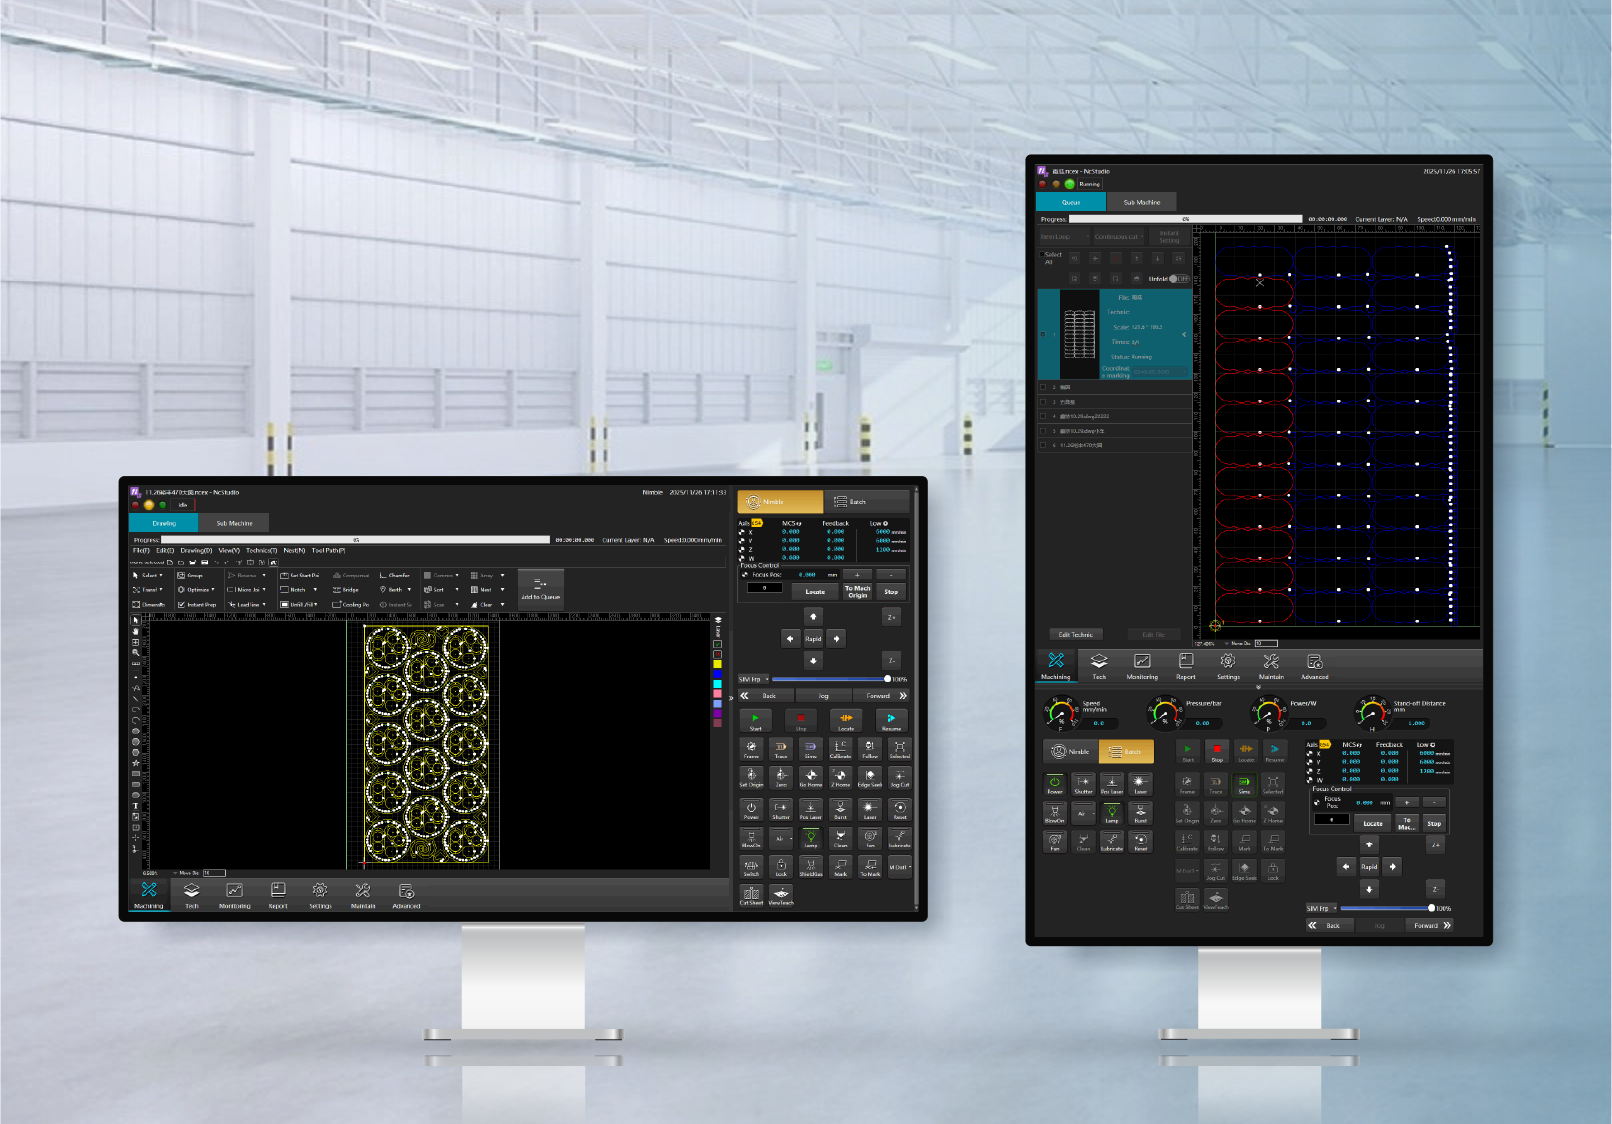Open the Notch dropdown arrow
Viewport: 1612px width, 1124px height.
coord(315,590)
